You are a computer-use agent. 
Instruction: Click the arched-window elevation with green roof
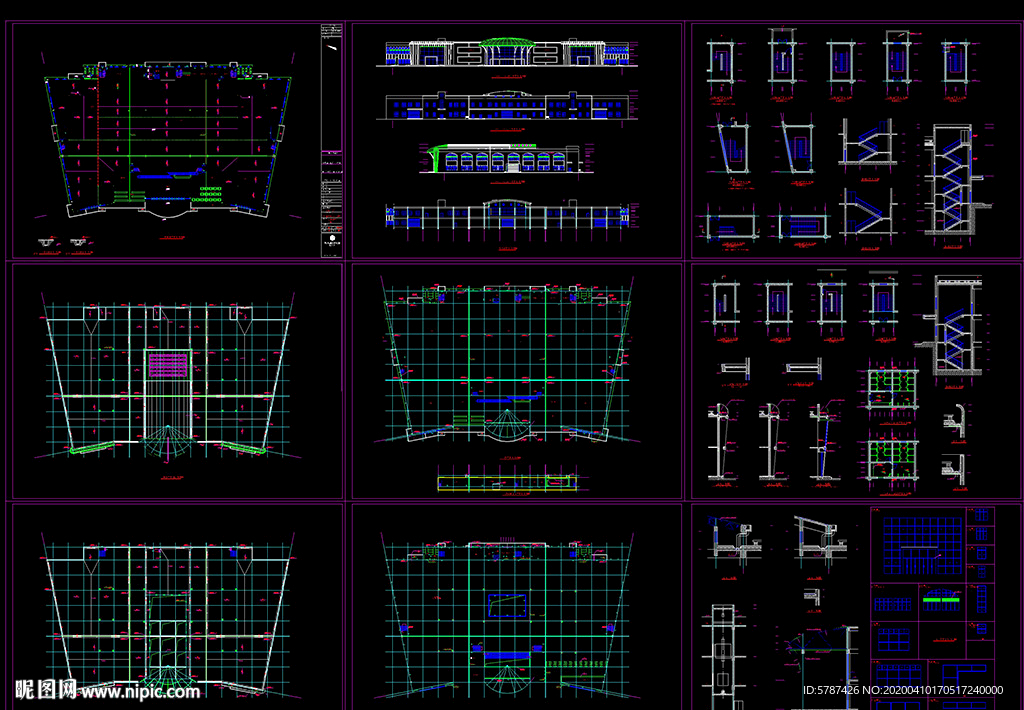coord(500,158)
